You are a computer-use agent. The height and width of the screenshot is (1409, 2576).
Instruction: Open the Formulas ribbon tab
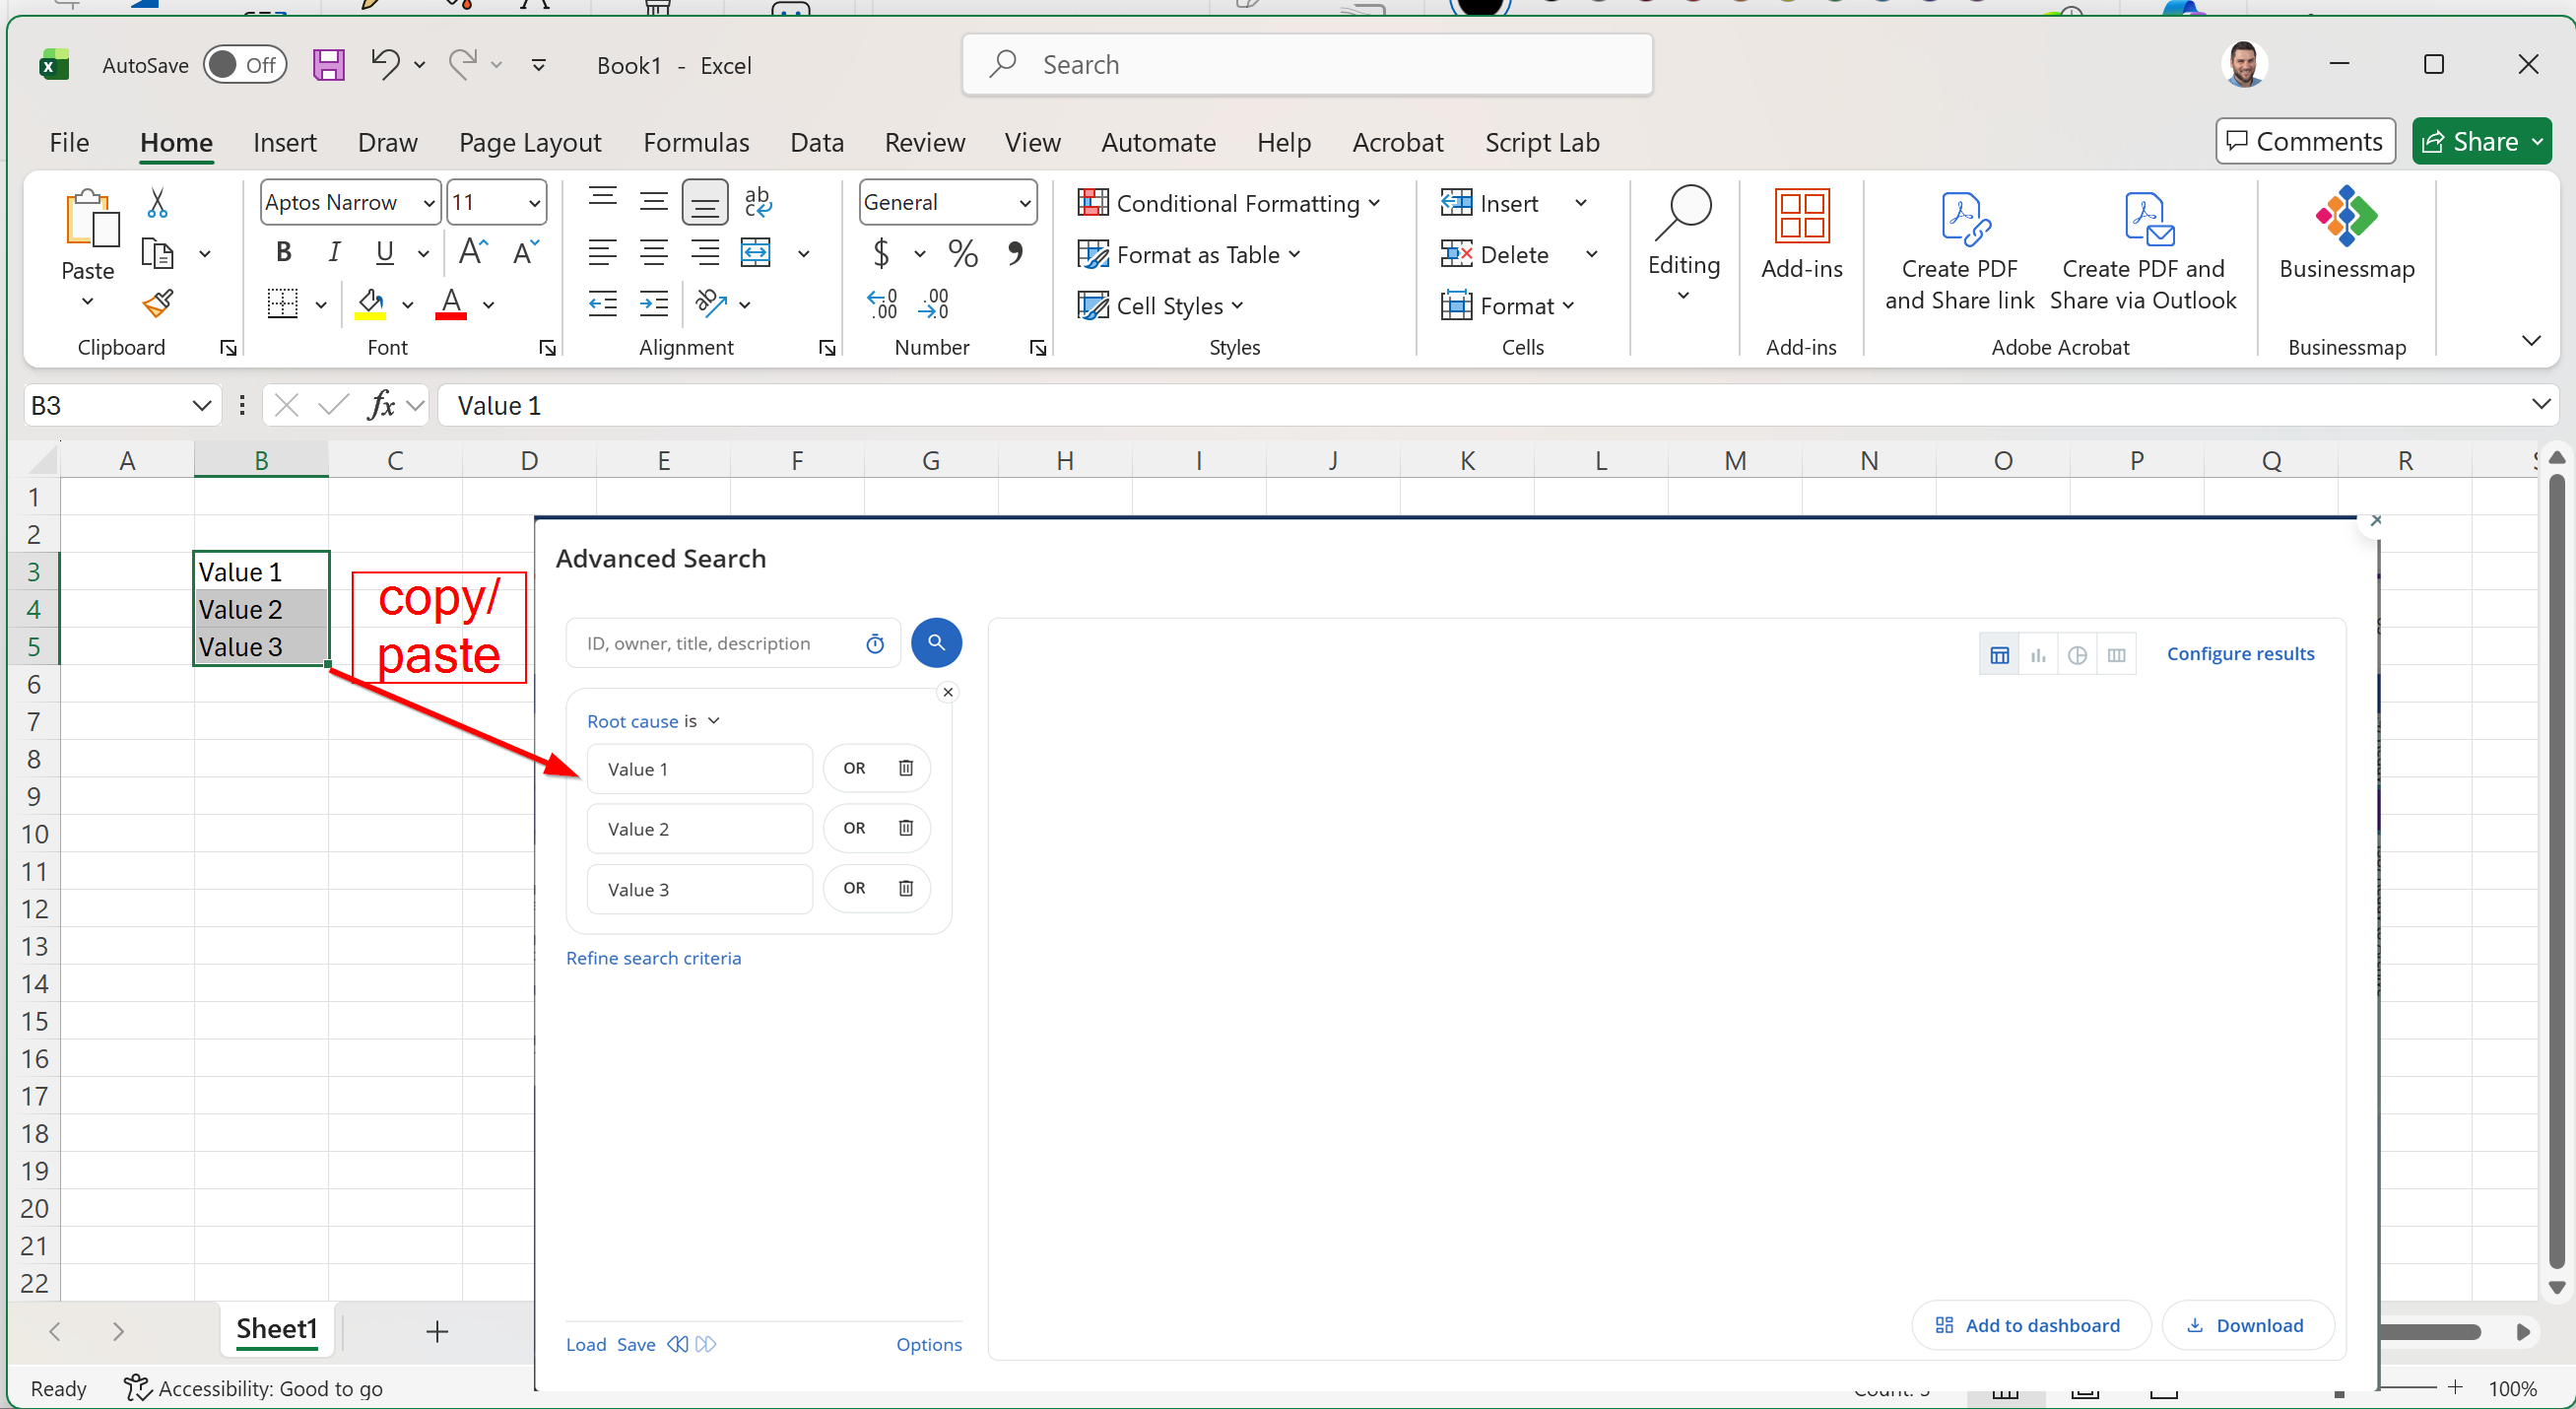[695, 142]
